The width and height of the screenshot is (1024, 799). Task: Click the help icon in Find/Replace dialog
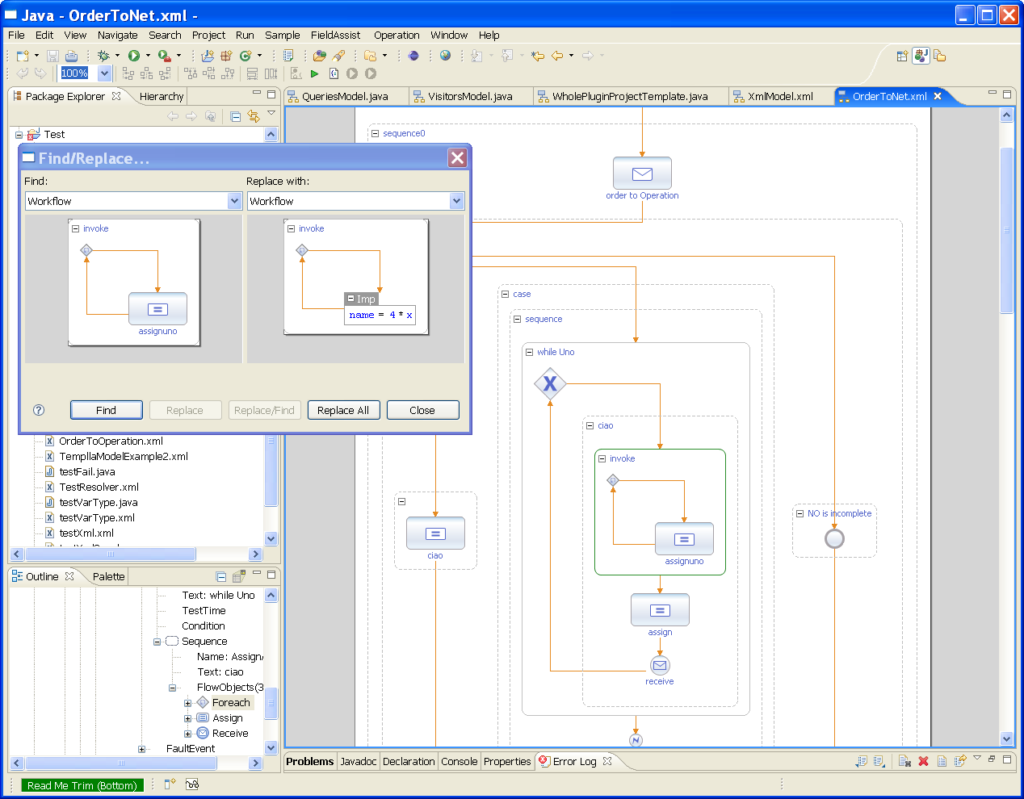pyautogui.click(x=37, y=410)
